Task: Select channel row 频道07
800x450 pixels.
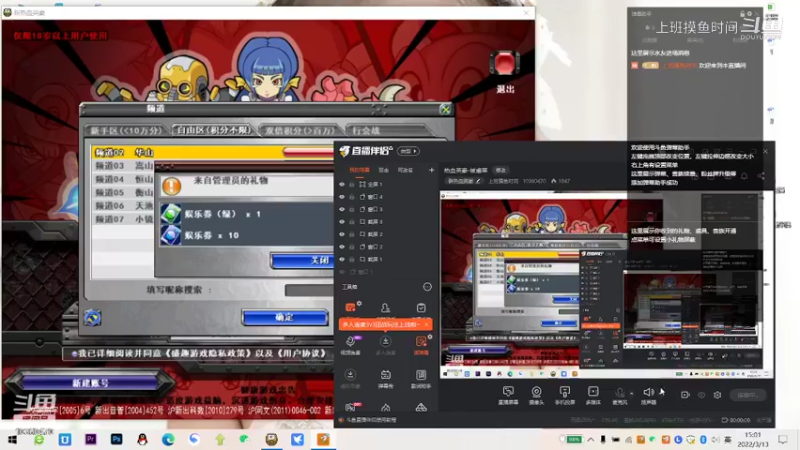Action: coord(123,219)
